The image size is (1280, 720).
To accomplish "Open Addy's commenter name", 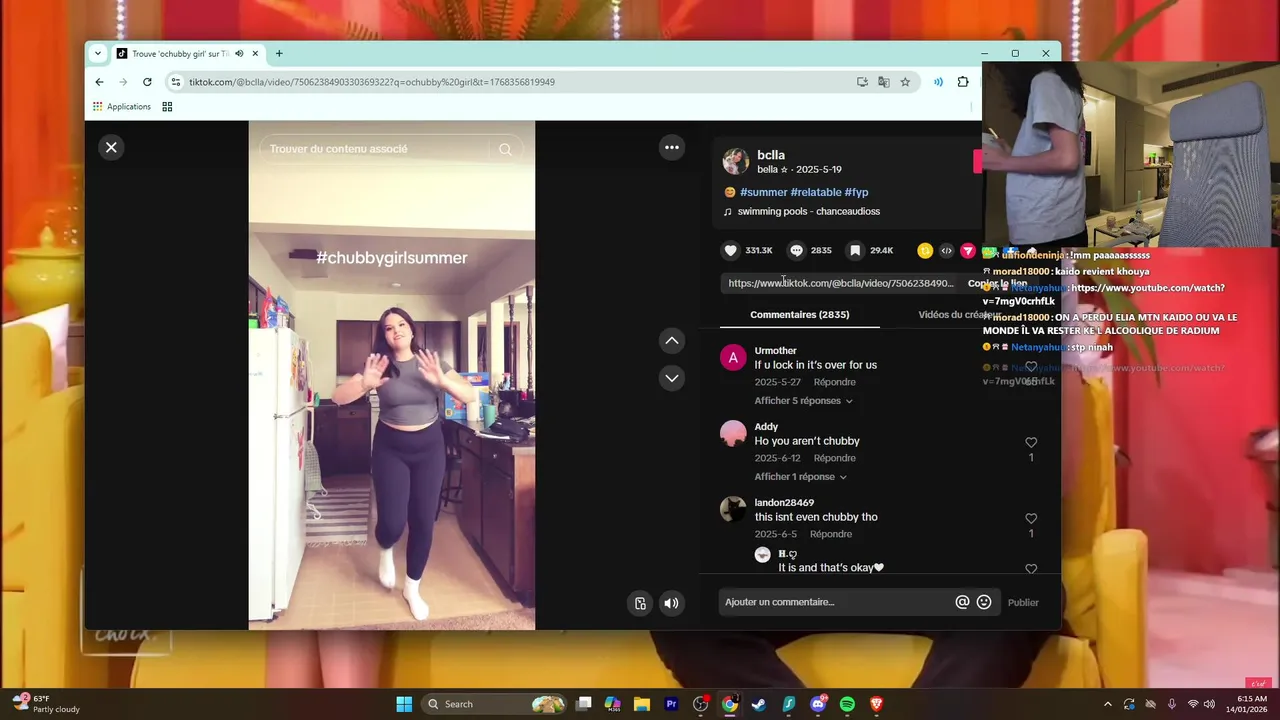I will 766,427.
